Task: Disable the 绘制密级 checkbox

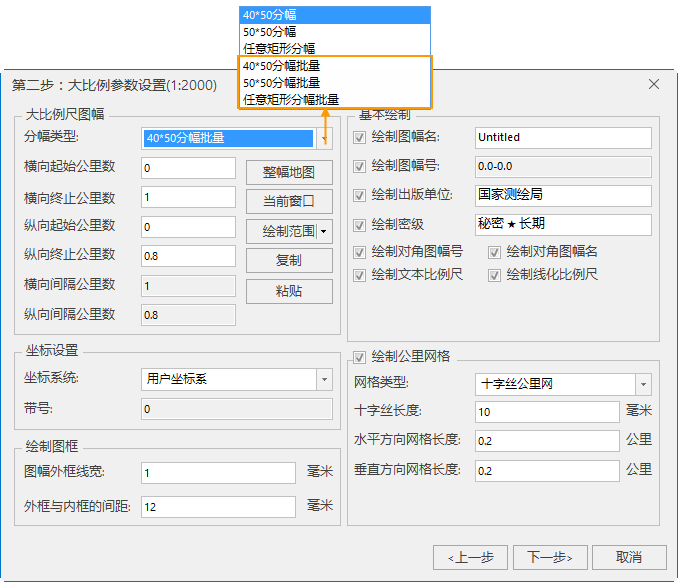Action: 360,224
